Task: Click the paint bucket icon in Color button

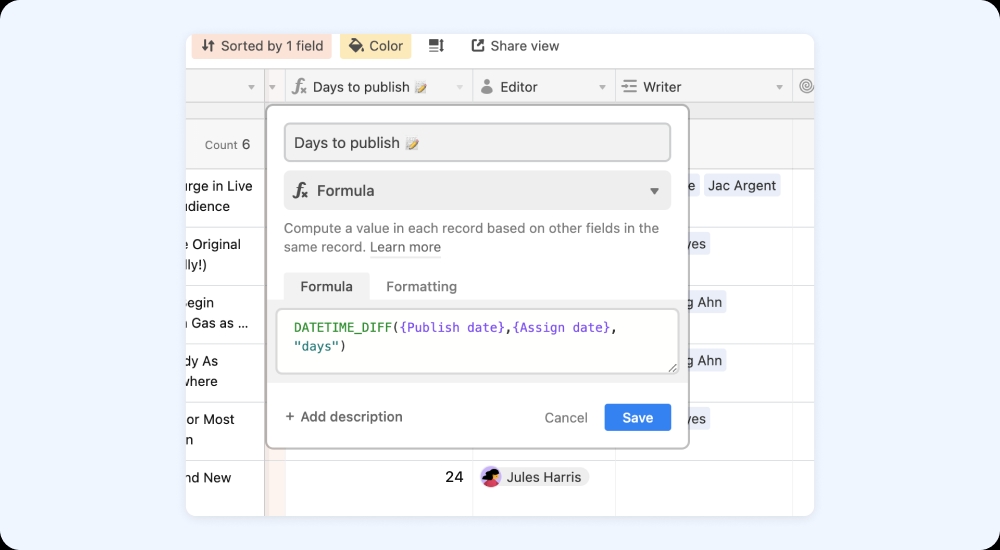Action: pos(356,46)
